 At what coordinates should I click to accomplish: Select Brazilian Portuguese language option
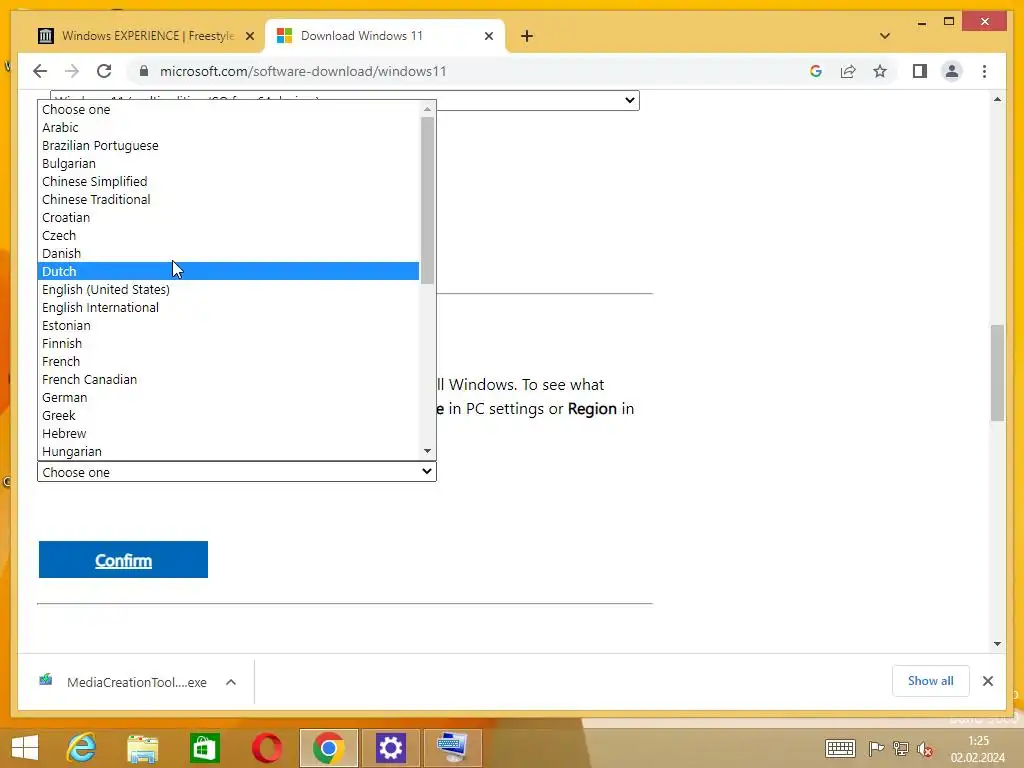coord(228,145)
